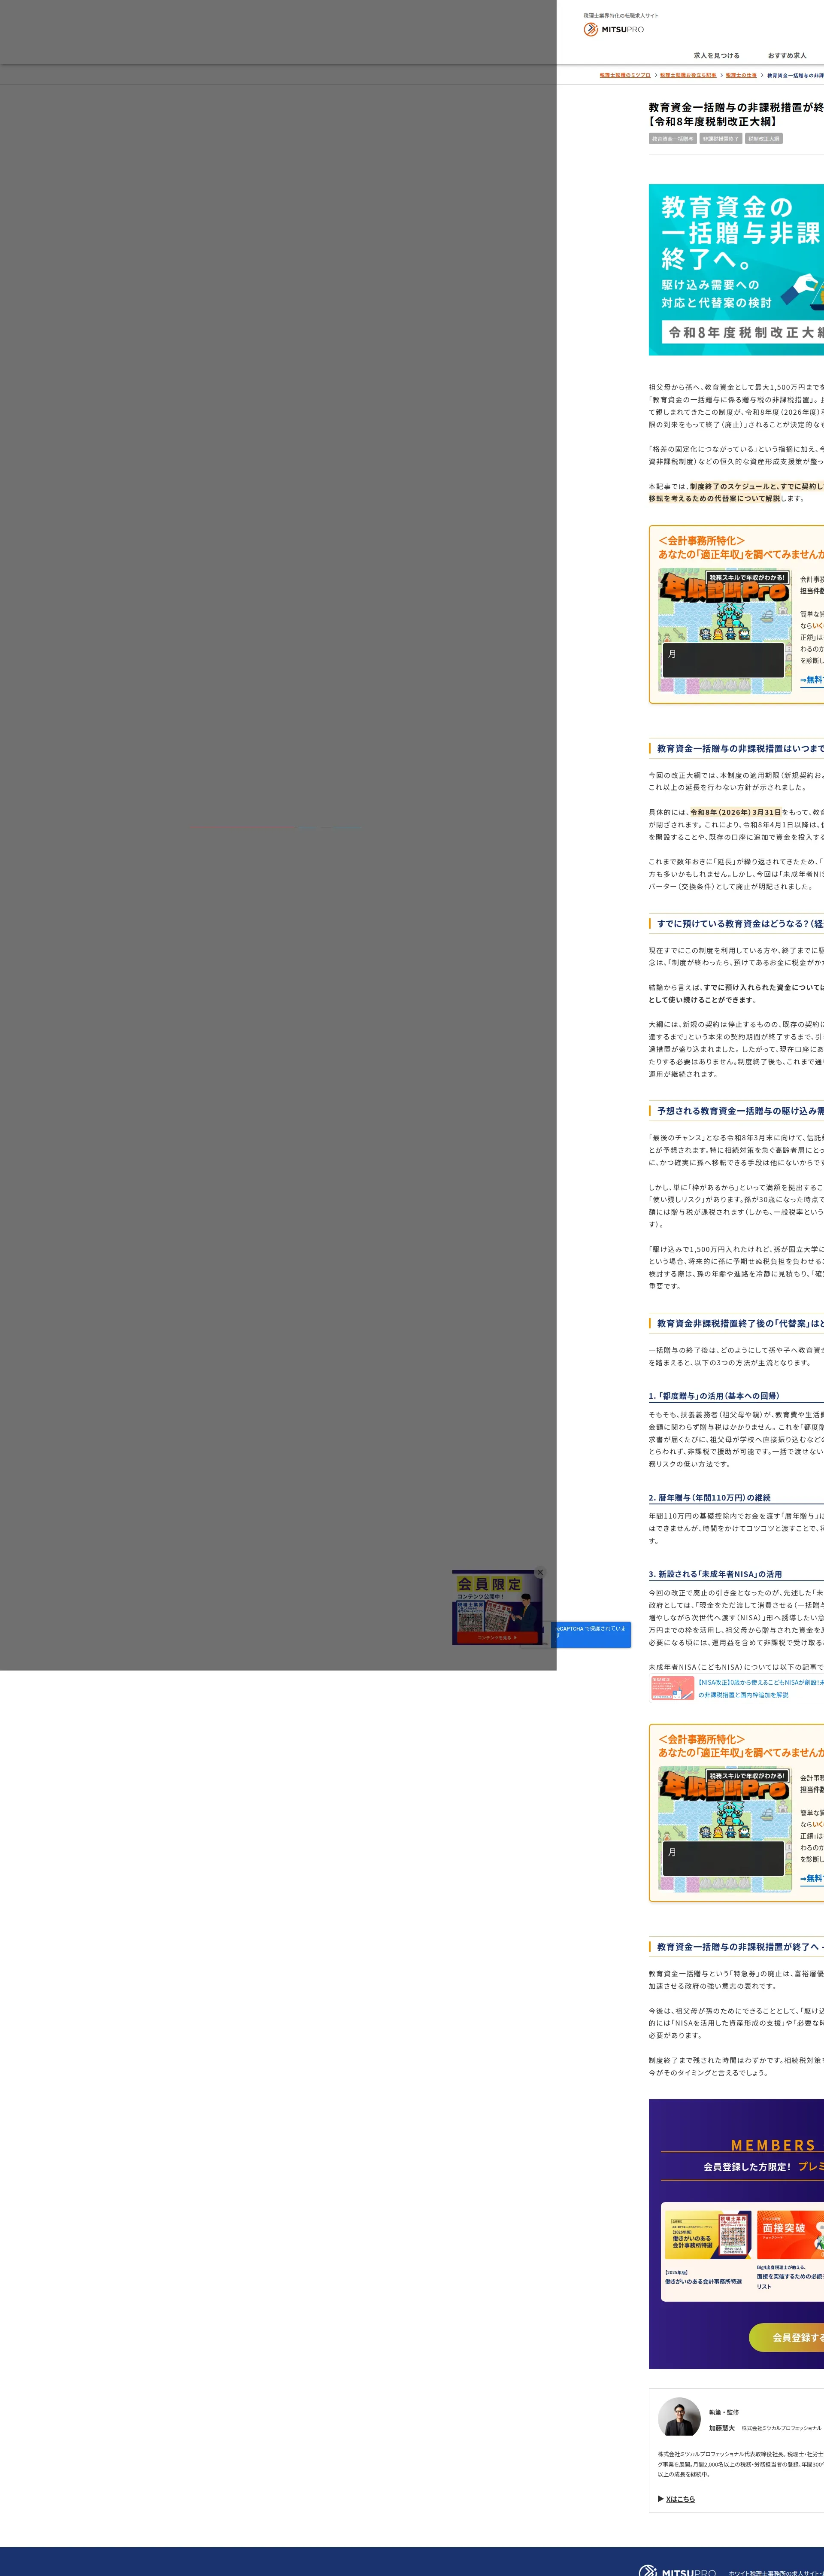Click the subheading 3. 新設される「未成年者NISA」の活用

pyautogui.click(x=716, y=1574)
